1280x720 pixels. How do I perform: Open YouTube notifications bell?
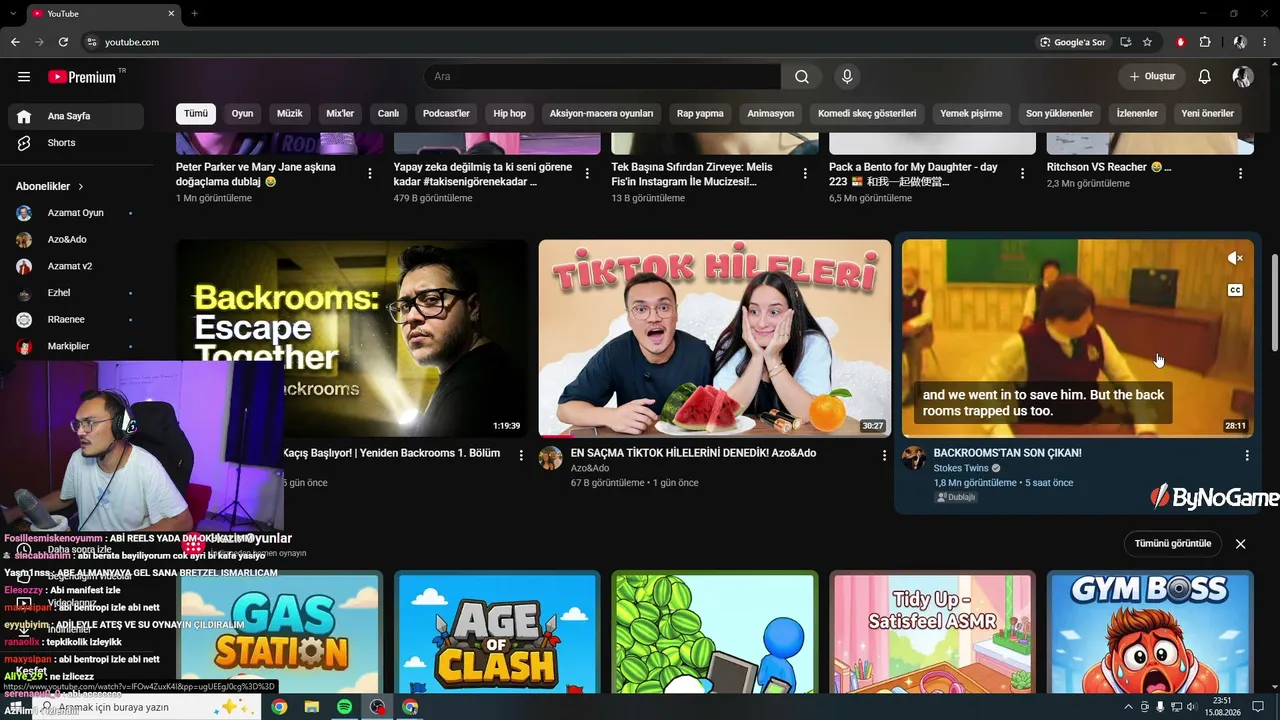[x=1205, y=77]
